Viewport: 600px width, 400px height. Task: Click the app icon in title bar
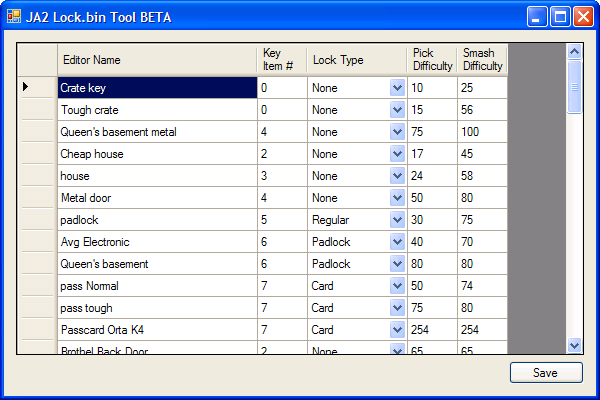click(x=14, y=15)
